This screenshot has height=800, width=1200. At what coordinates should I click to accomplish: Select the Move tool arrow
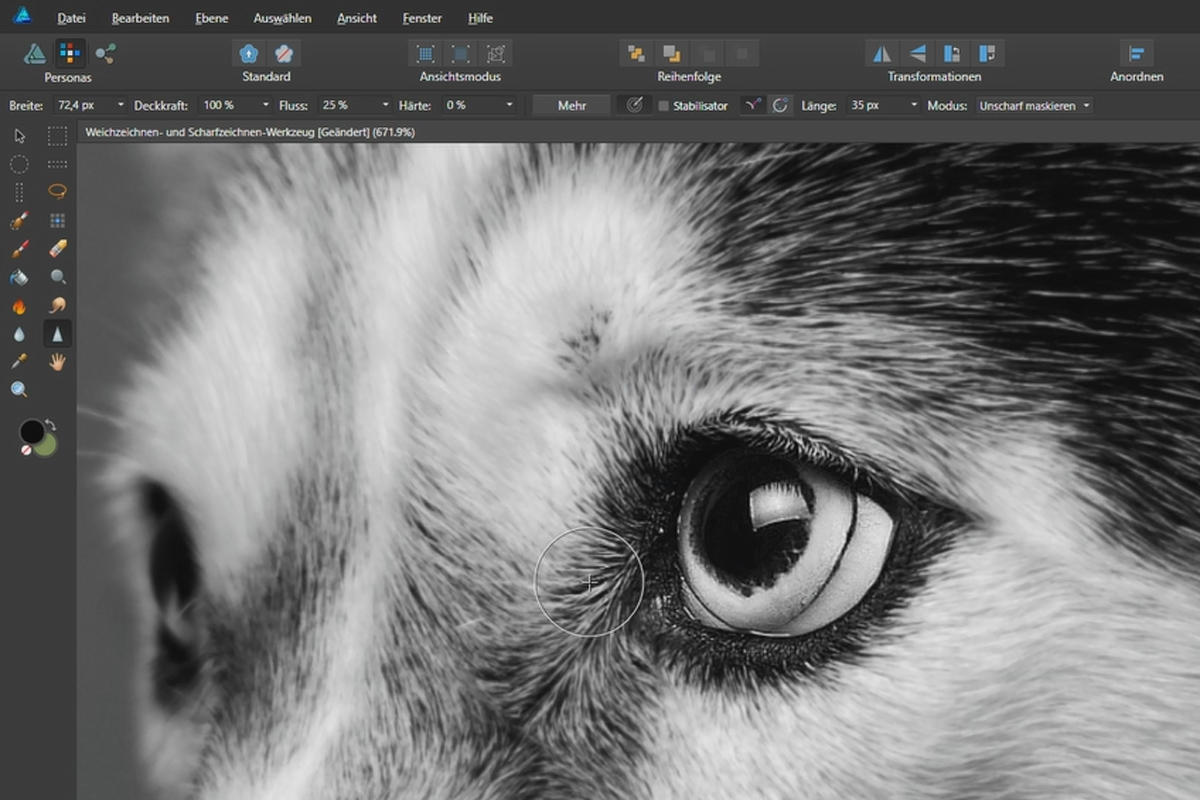pyautogui.click(x=19, y=136)
